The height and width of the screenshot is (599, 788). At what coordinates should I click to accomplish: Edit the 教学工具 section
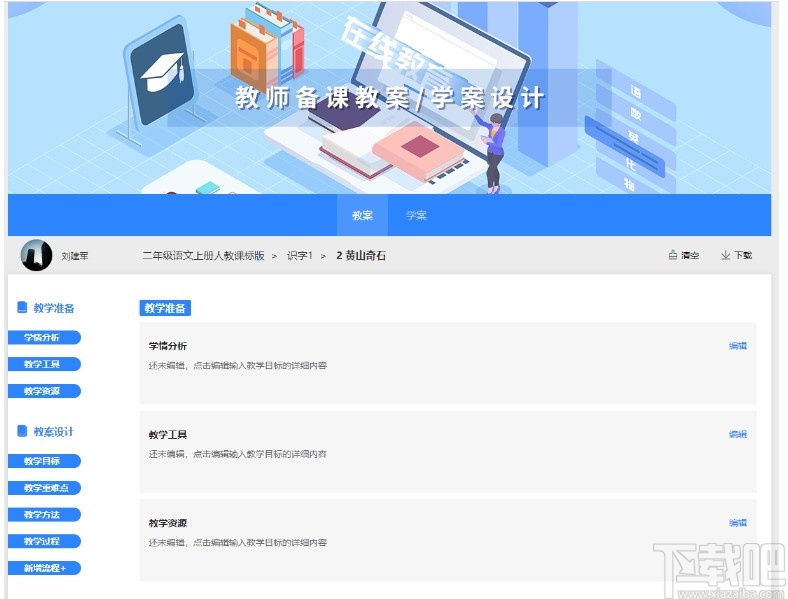[738, 434]
